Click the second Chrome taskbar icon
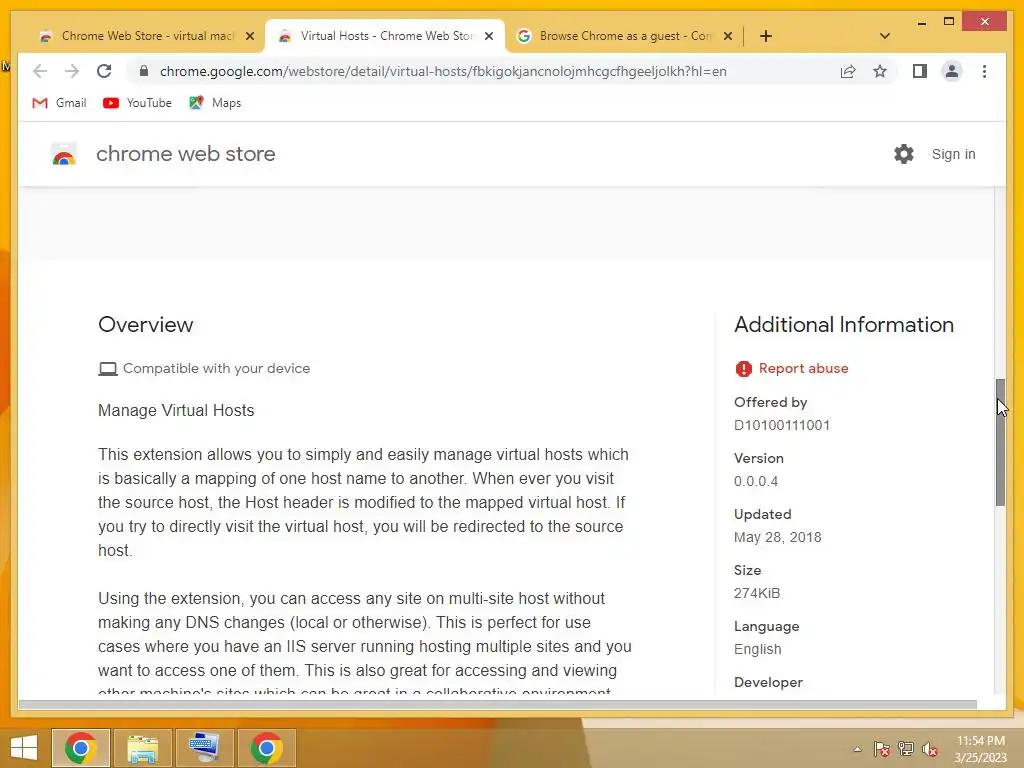 click(266, 748)
